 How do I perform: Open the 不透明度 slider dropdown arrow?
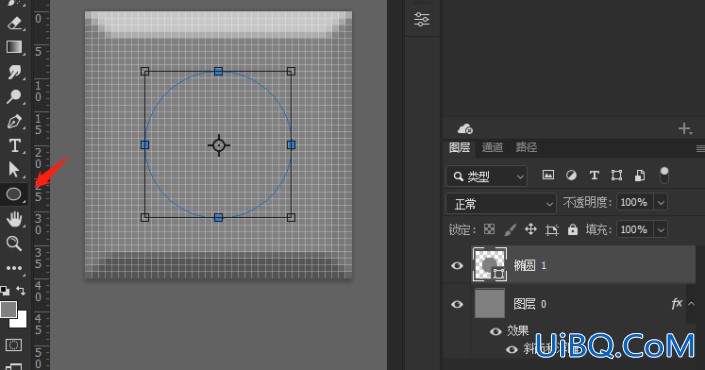click(660, 203)
